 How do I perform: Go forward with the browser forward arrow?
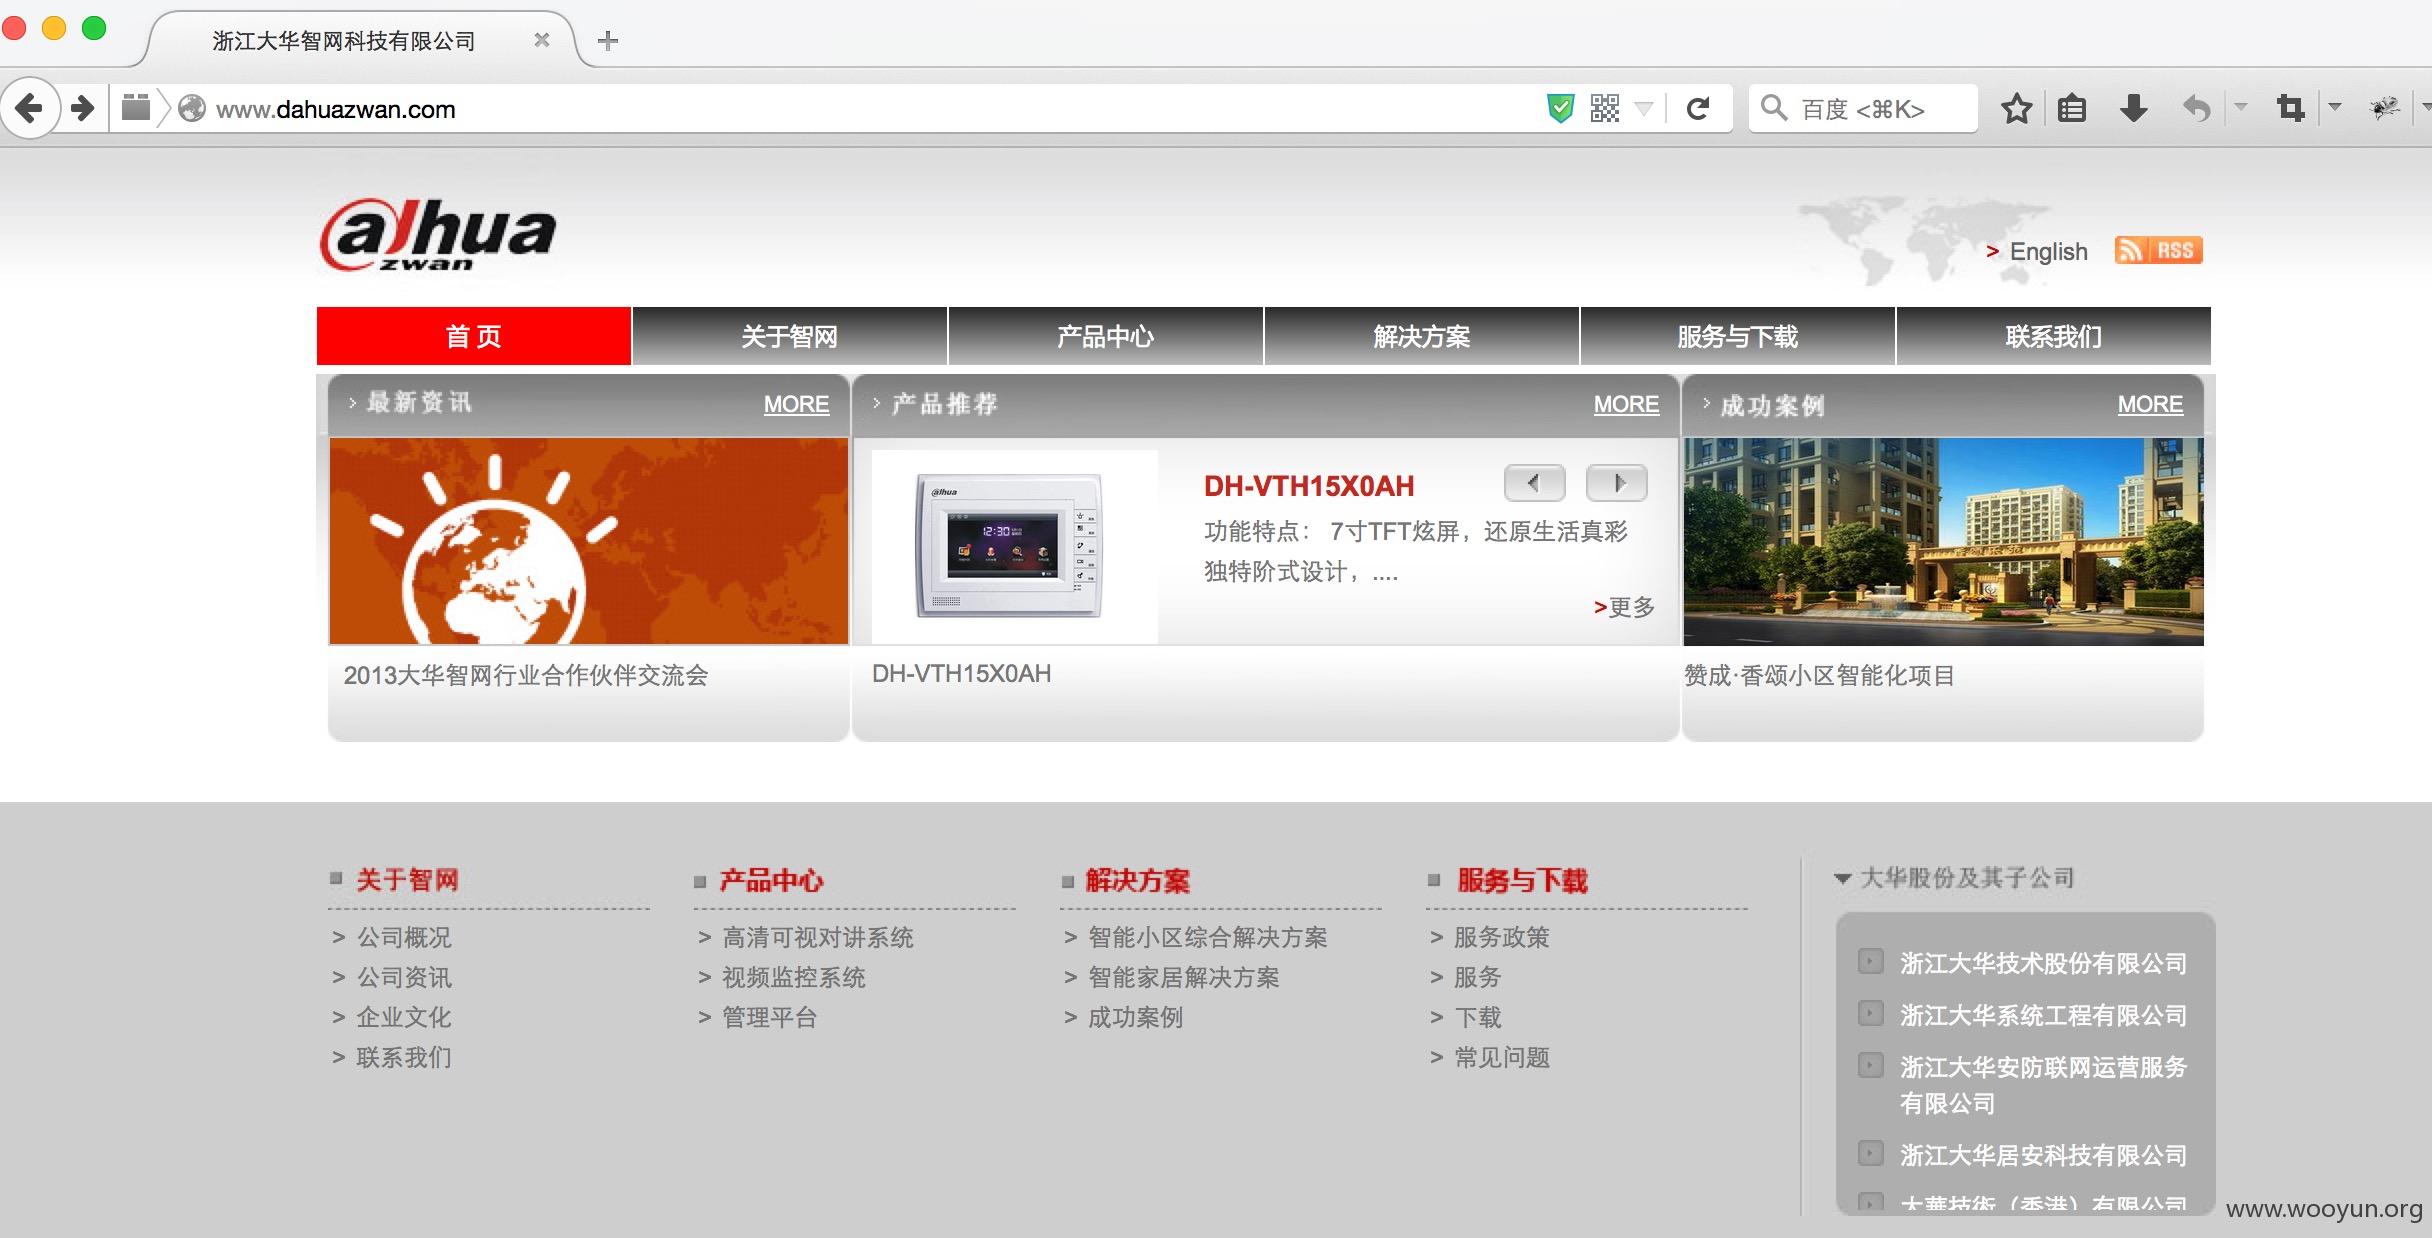(83, 108)
